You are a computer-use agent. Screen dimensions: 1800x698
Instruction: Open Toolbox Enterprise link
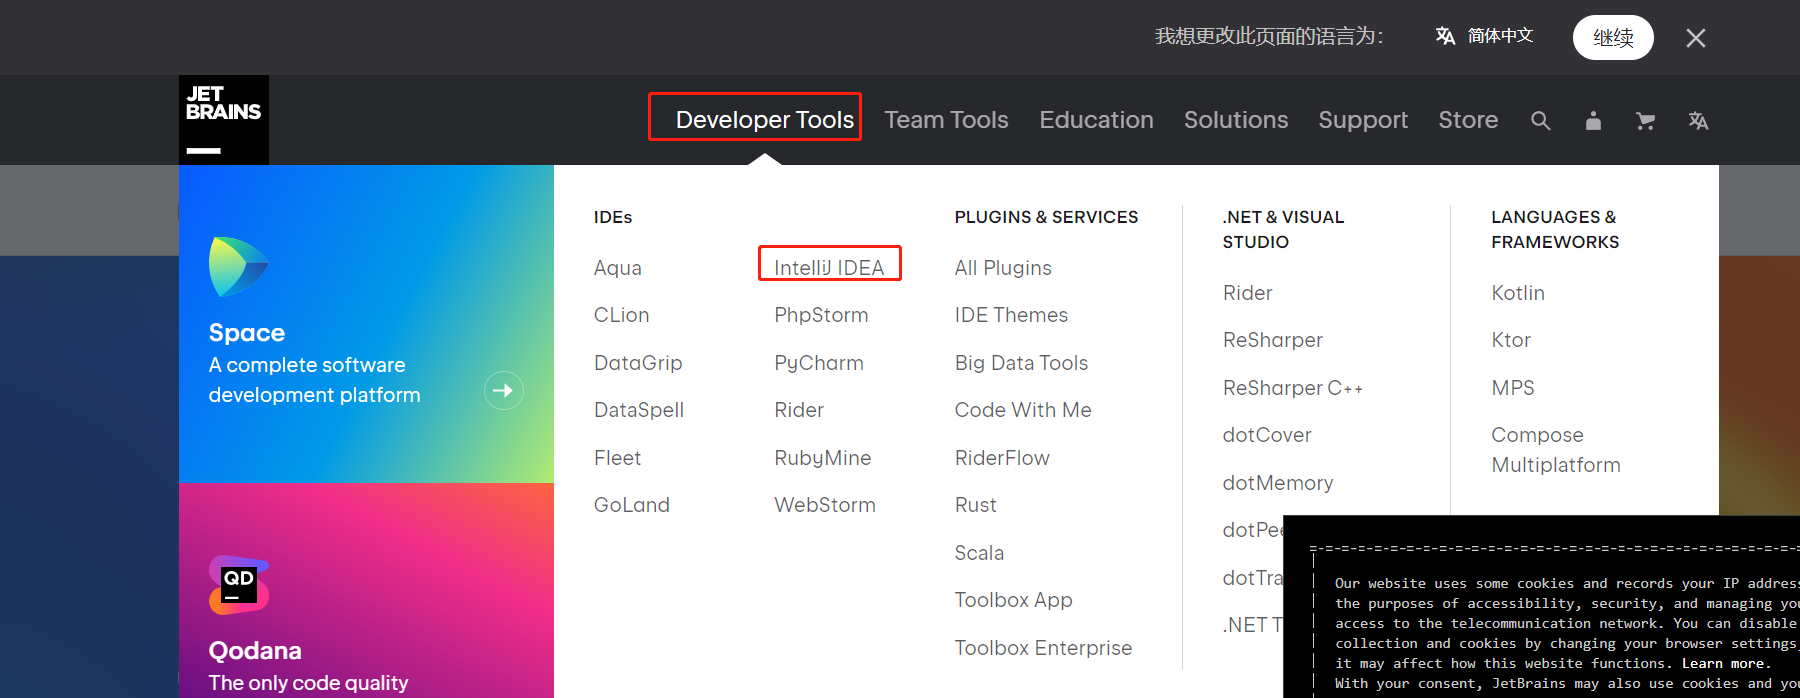click(x=1043, y=648)
